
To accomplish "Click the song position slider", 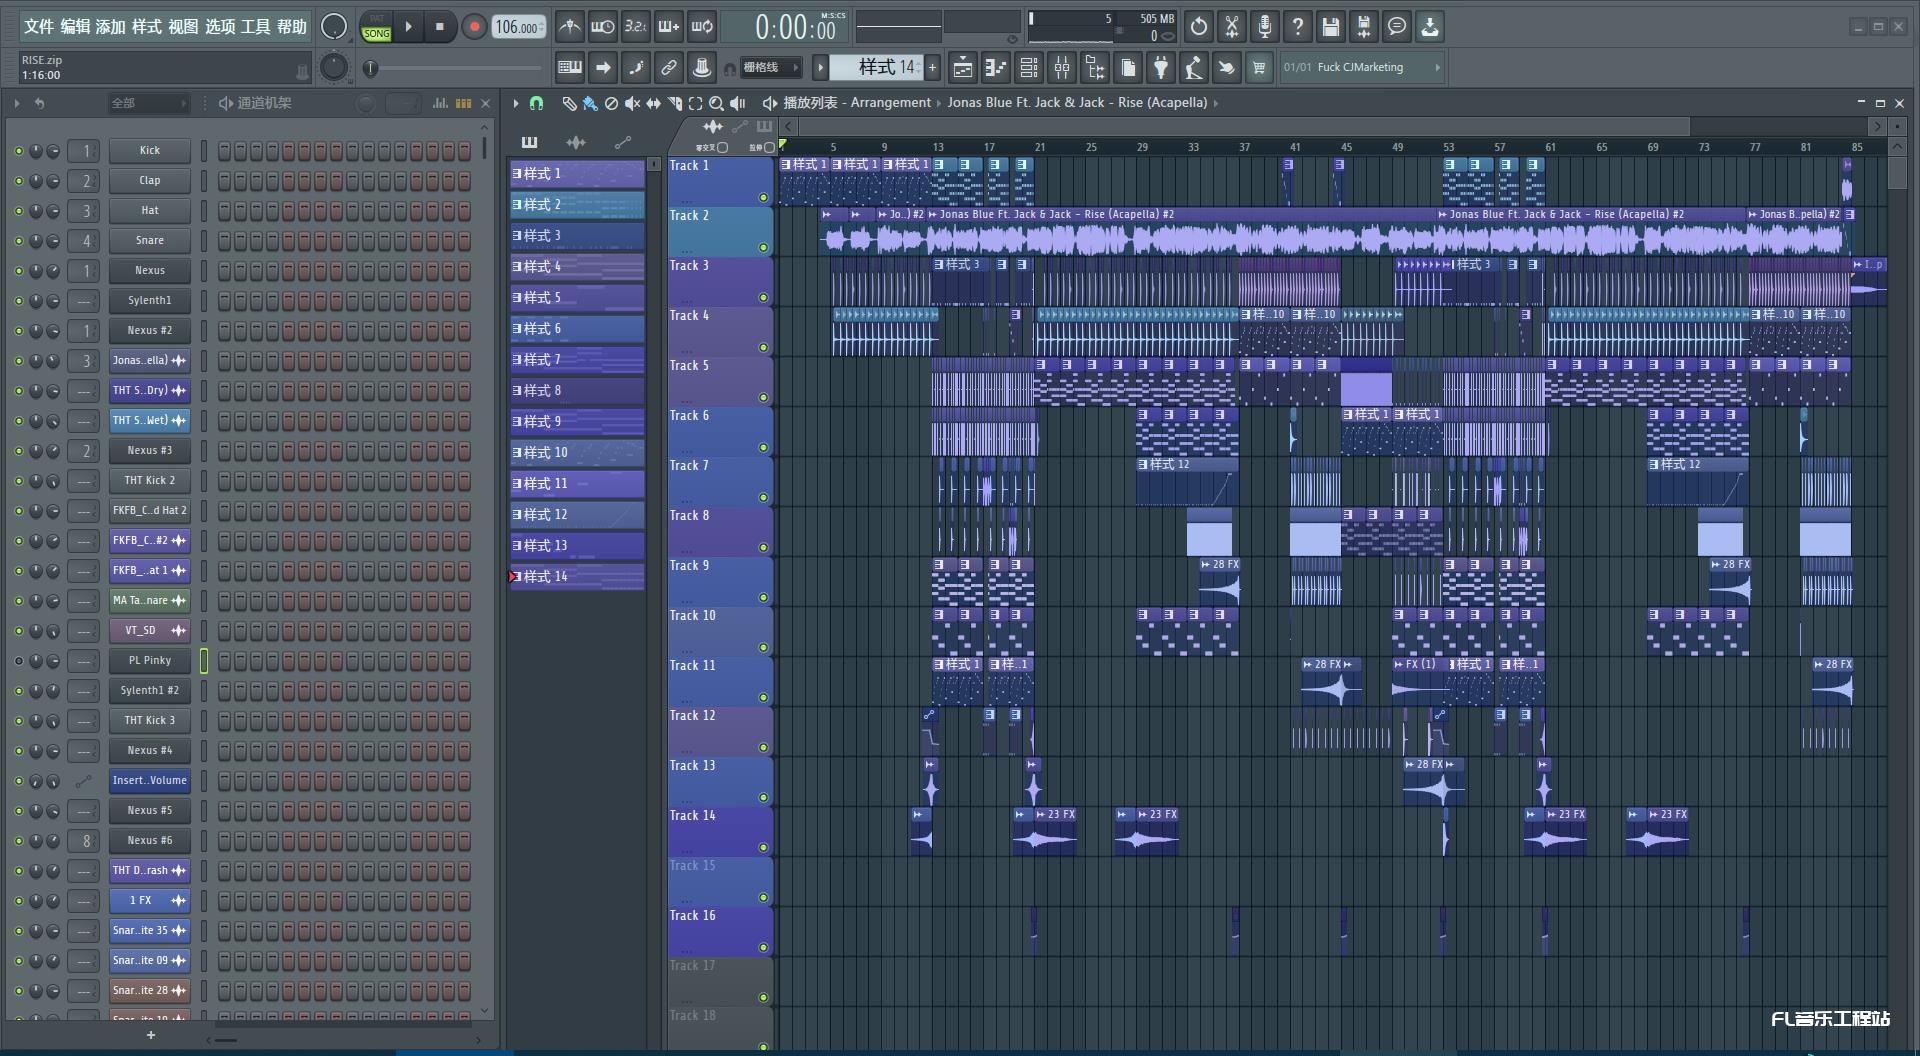I will click(x=455, y=68).
